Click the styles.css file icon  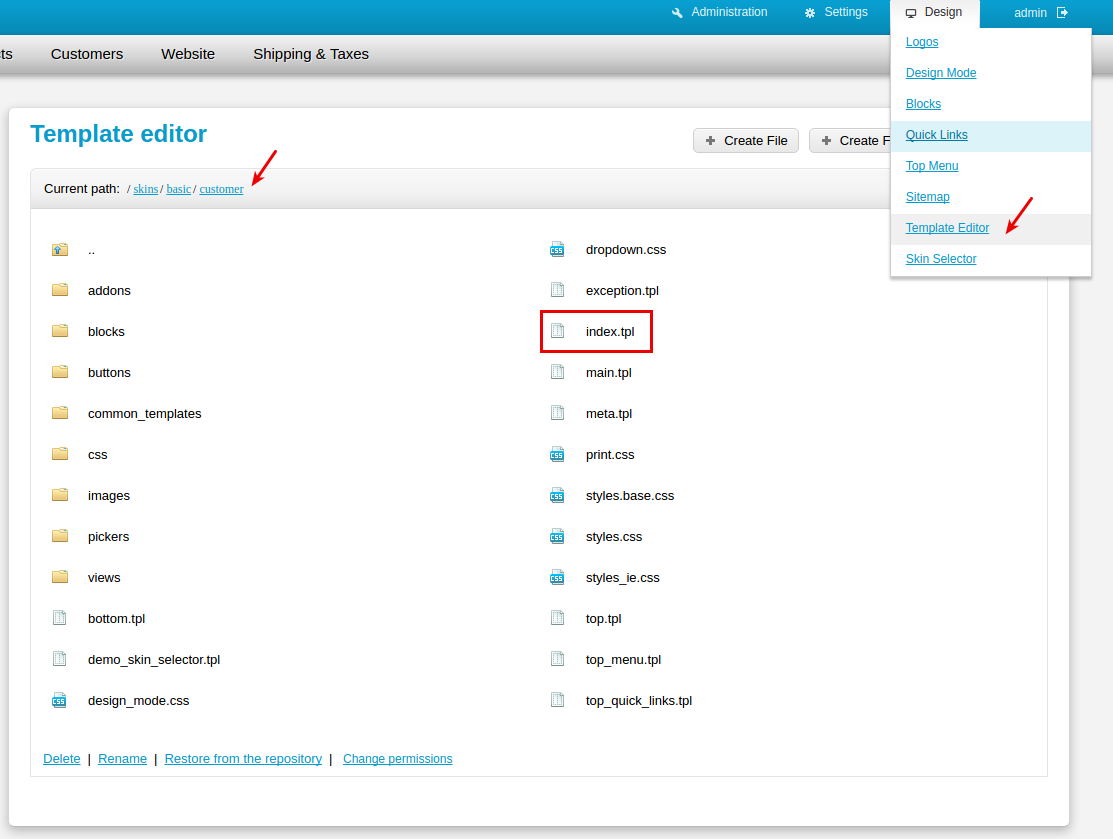557,536
